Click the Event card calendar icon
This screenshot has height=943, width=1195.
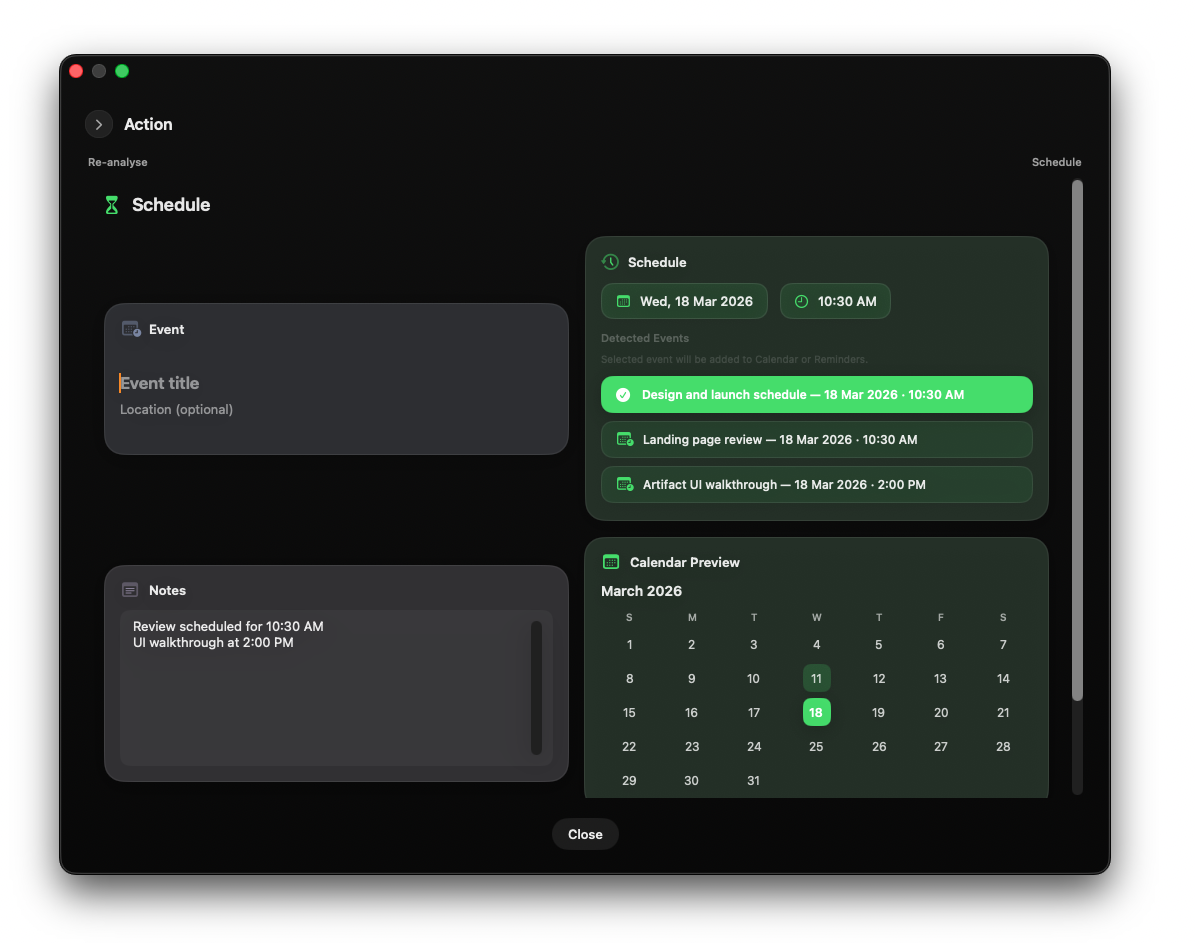point(131,329)
